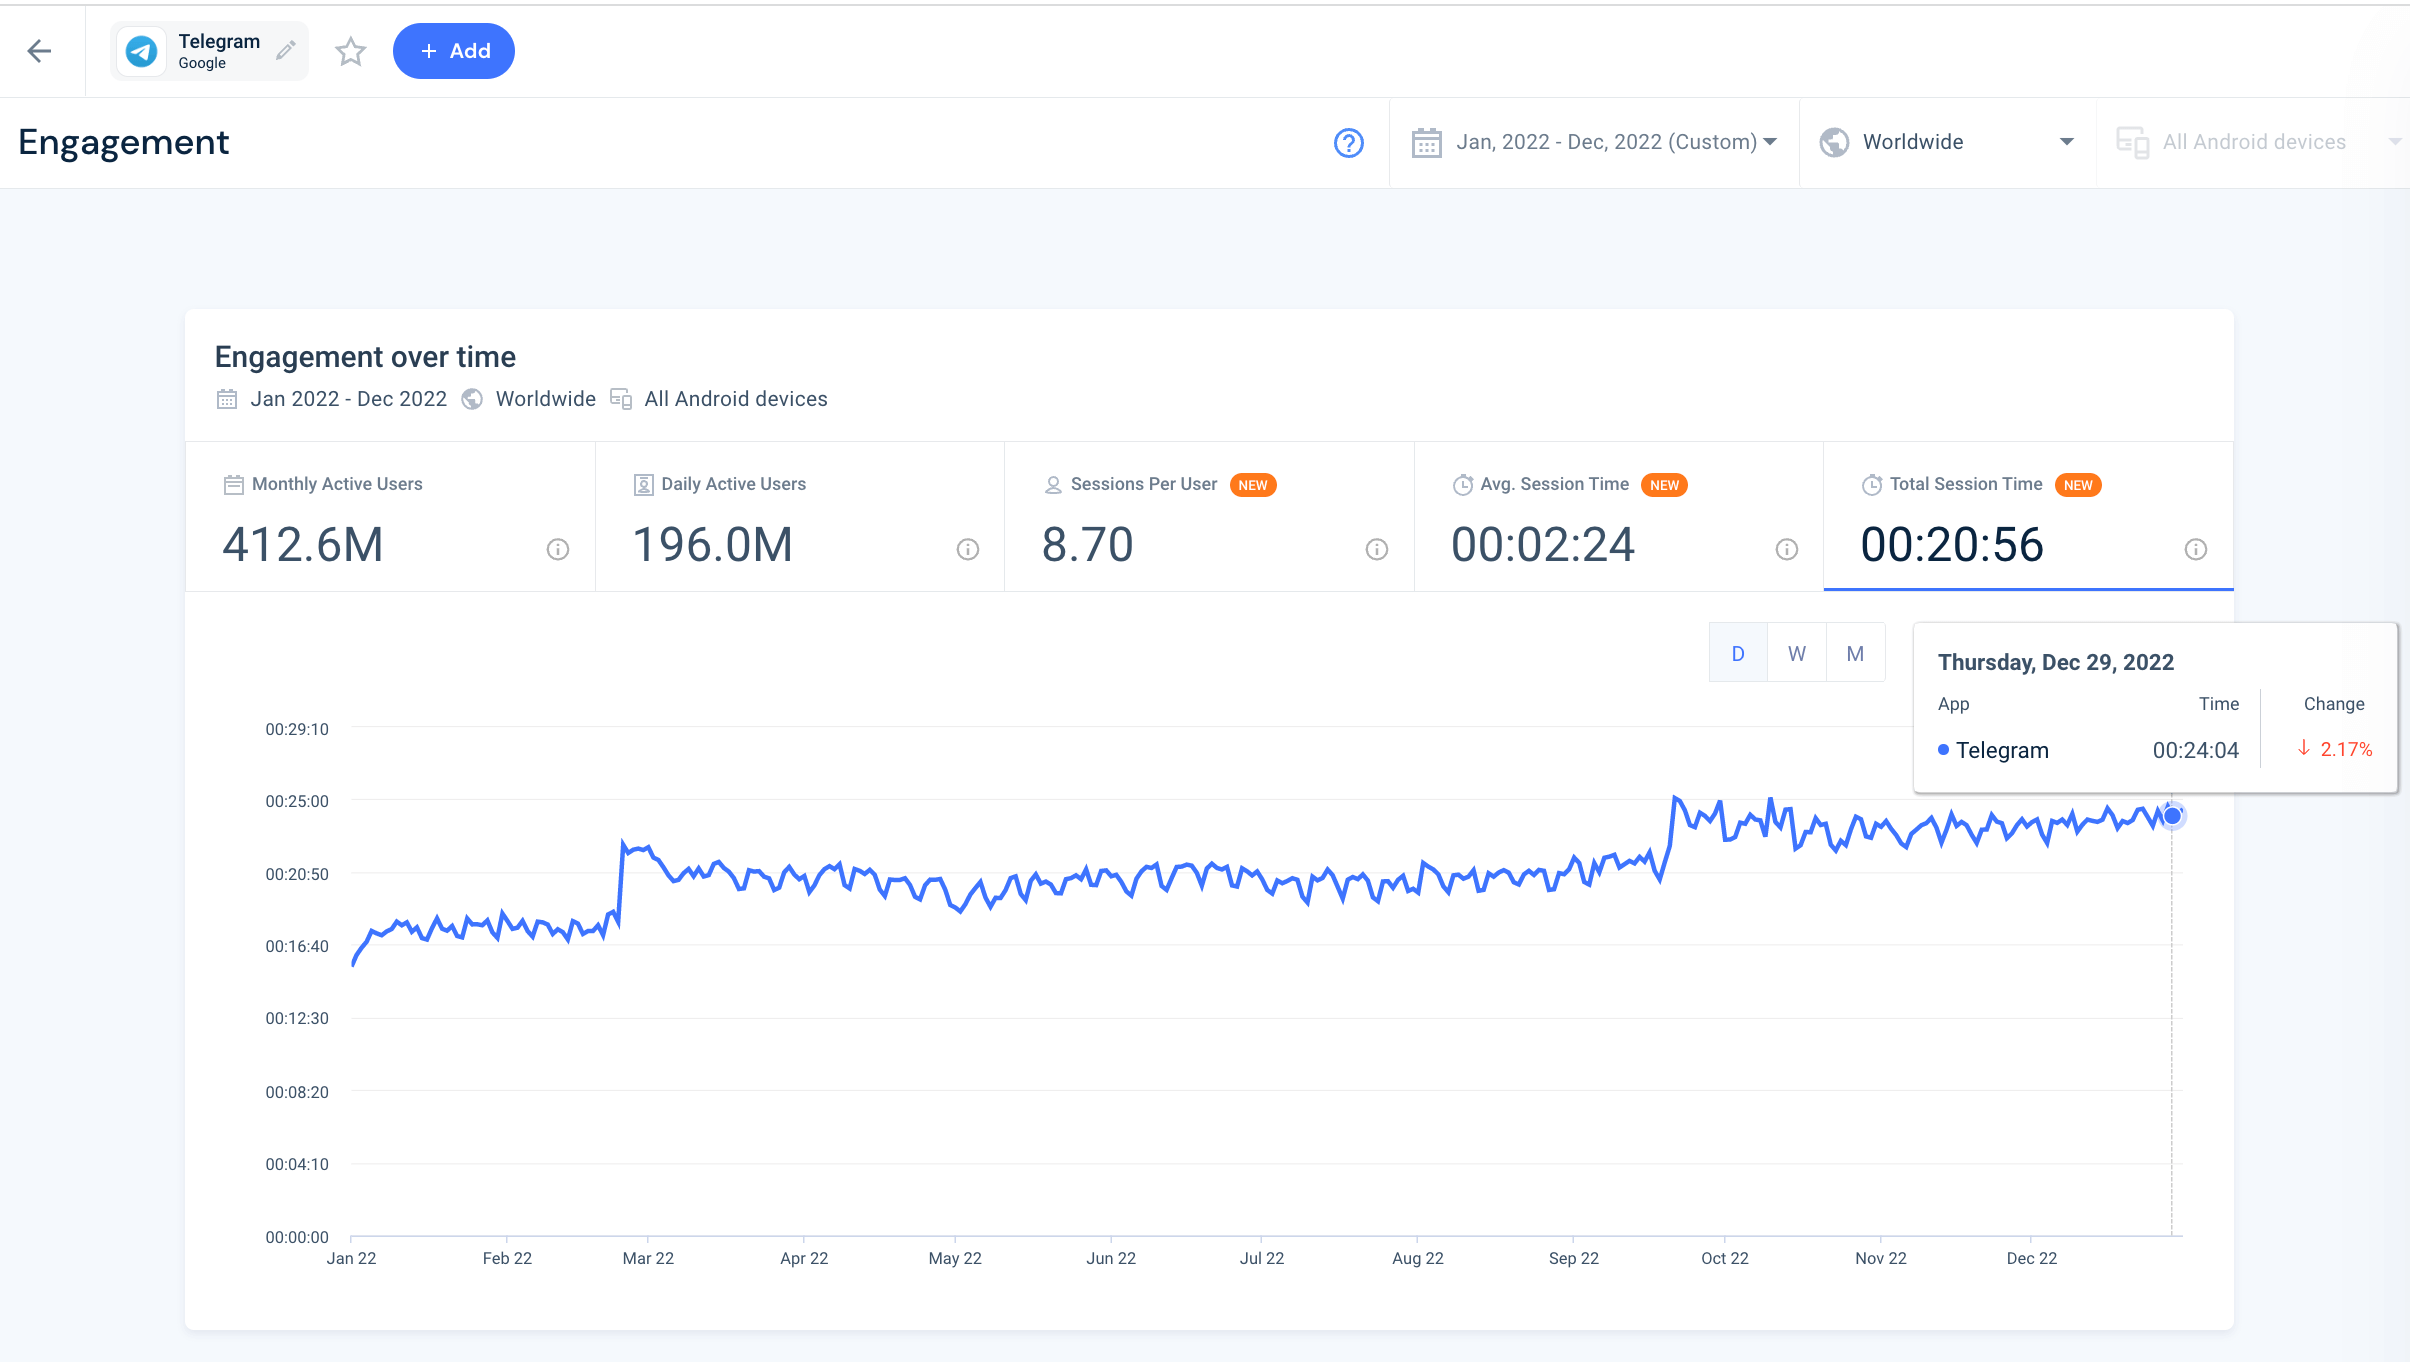
Task: Go back using the left arrow
Action: click(x=40, y=51)
